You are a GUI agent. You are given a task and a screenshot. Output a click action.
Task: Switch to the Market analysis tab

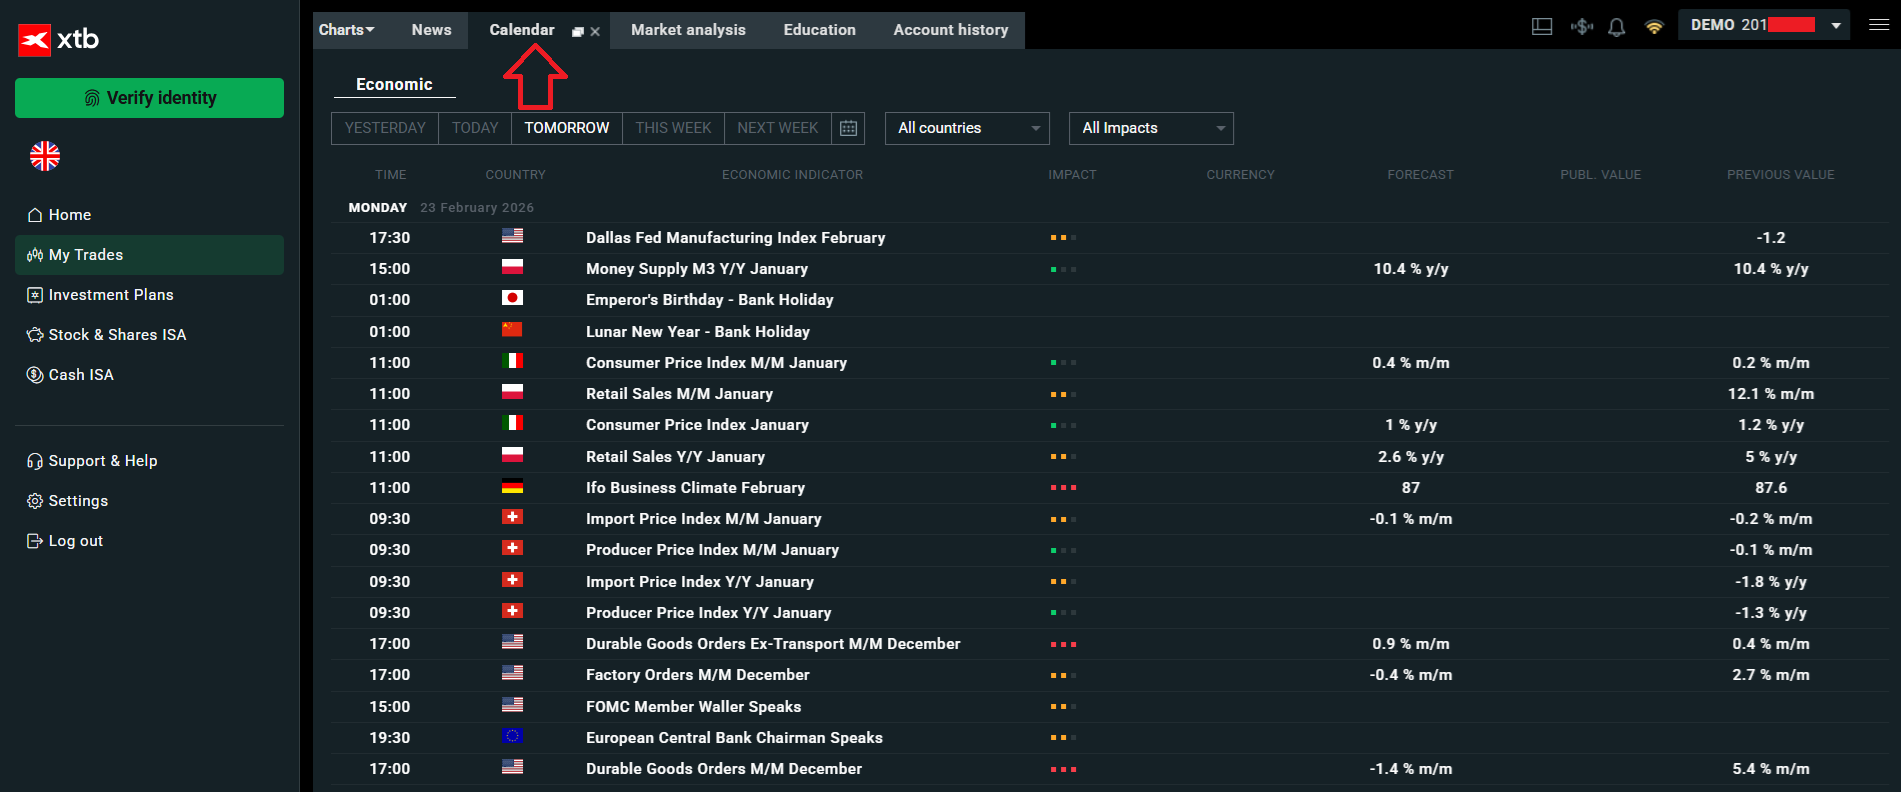click(x=688, y=30)
